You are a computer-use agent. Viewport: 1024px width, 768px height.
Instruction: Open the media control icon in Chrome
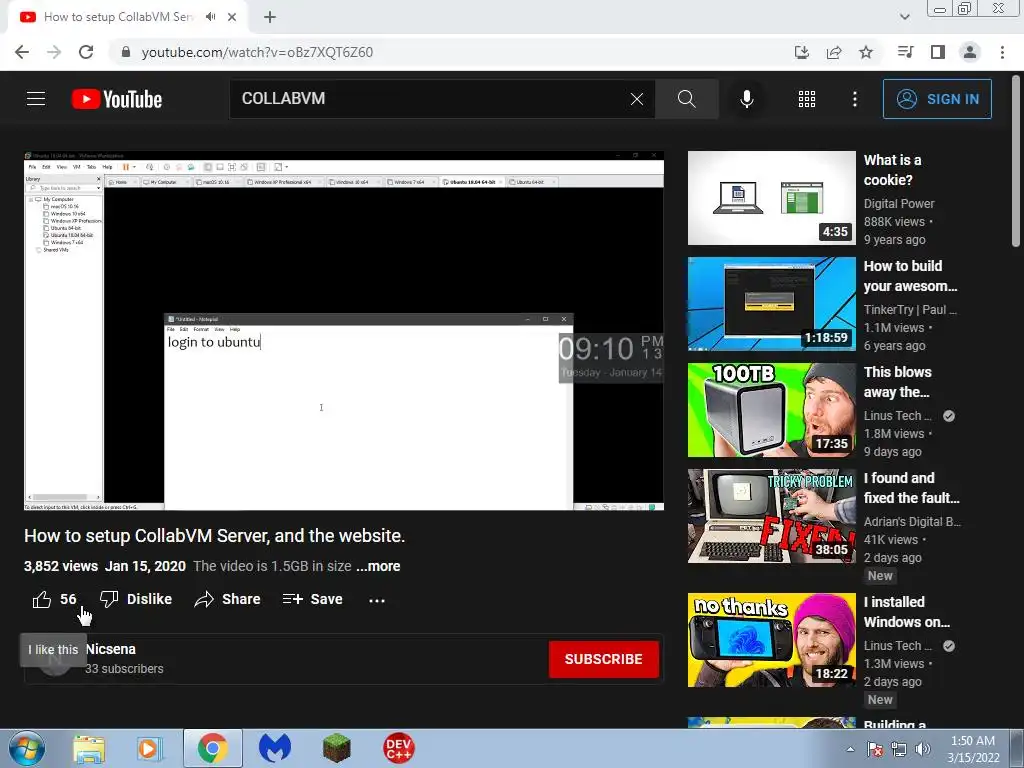(905, 52)
